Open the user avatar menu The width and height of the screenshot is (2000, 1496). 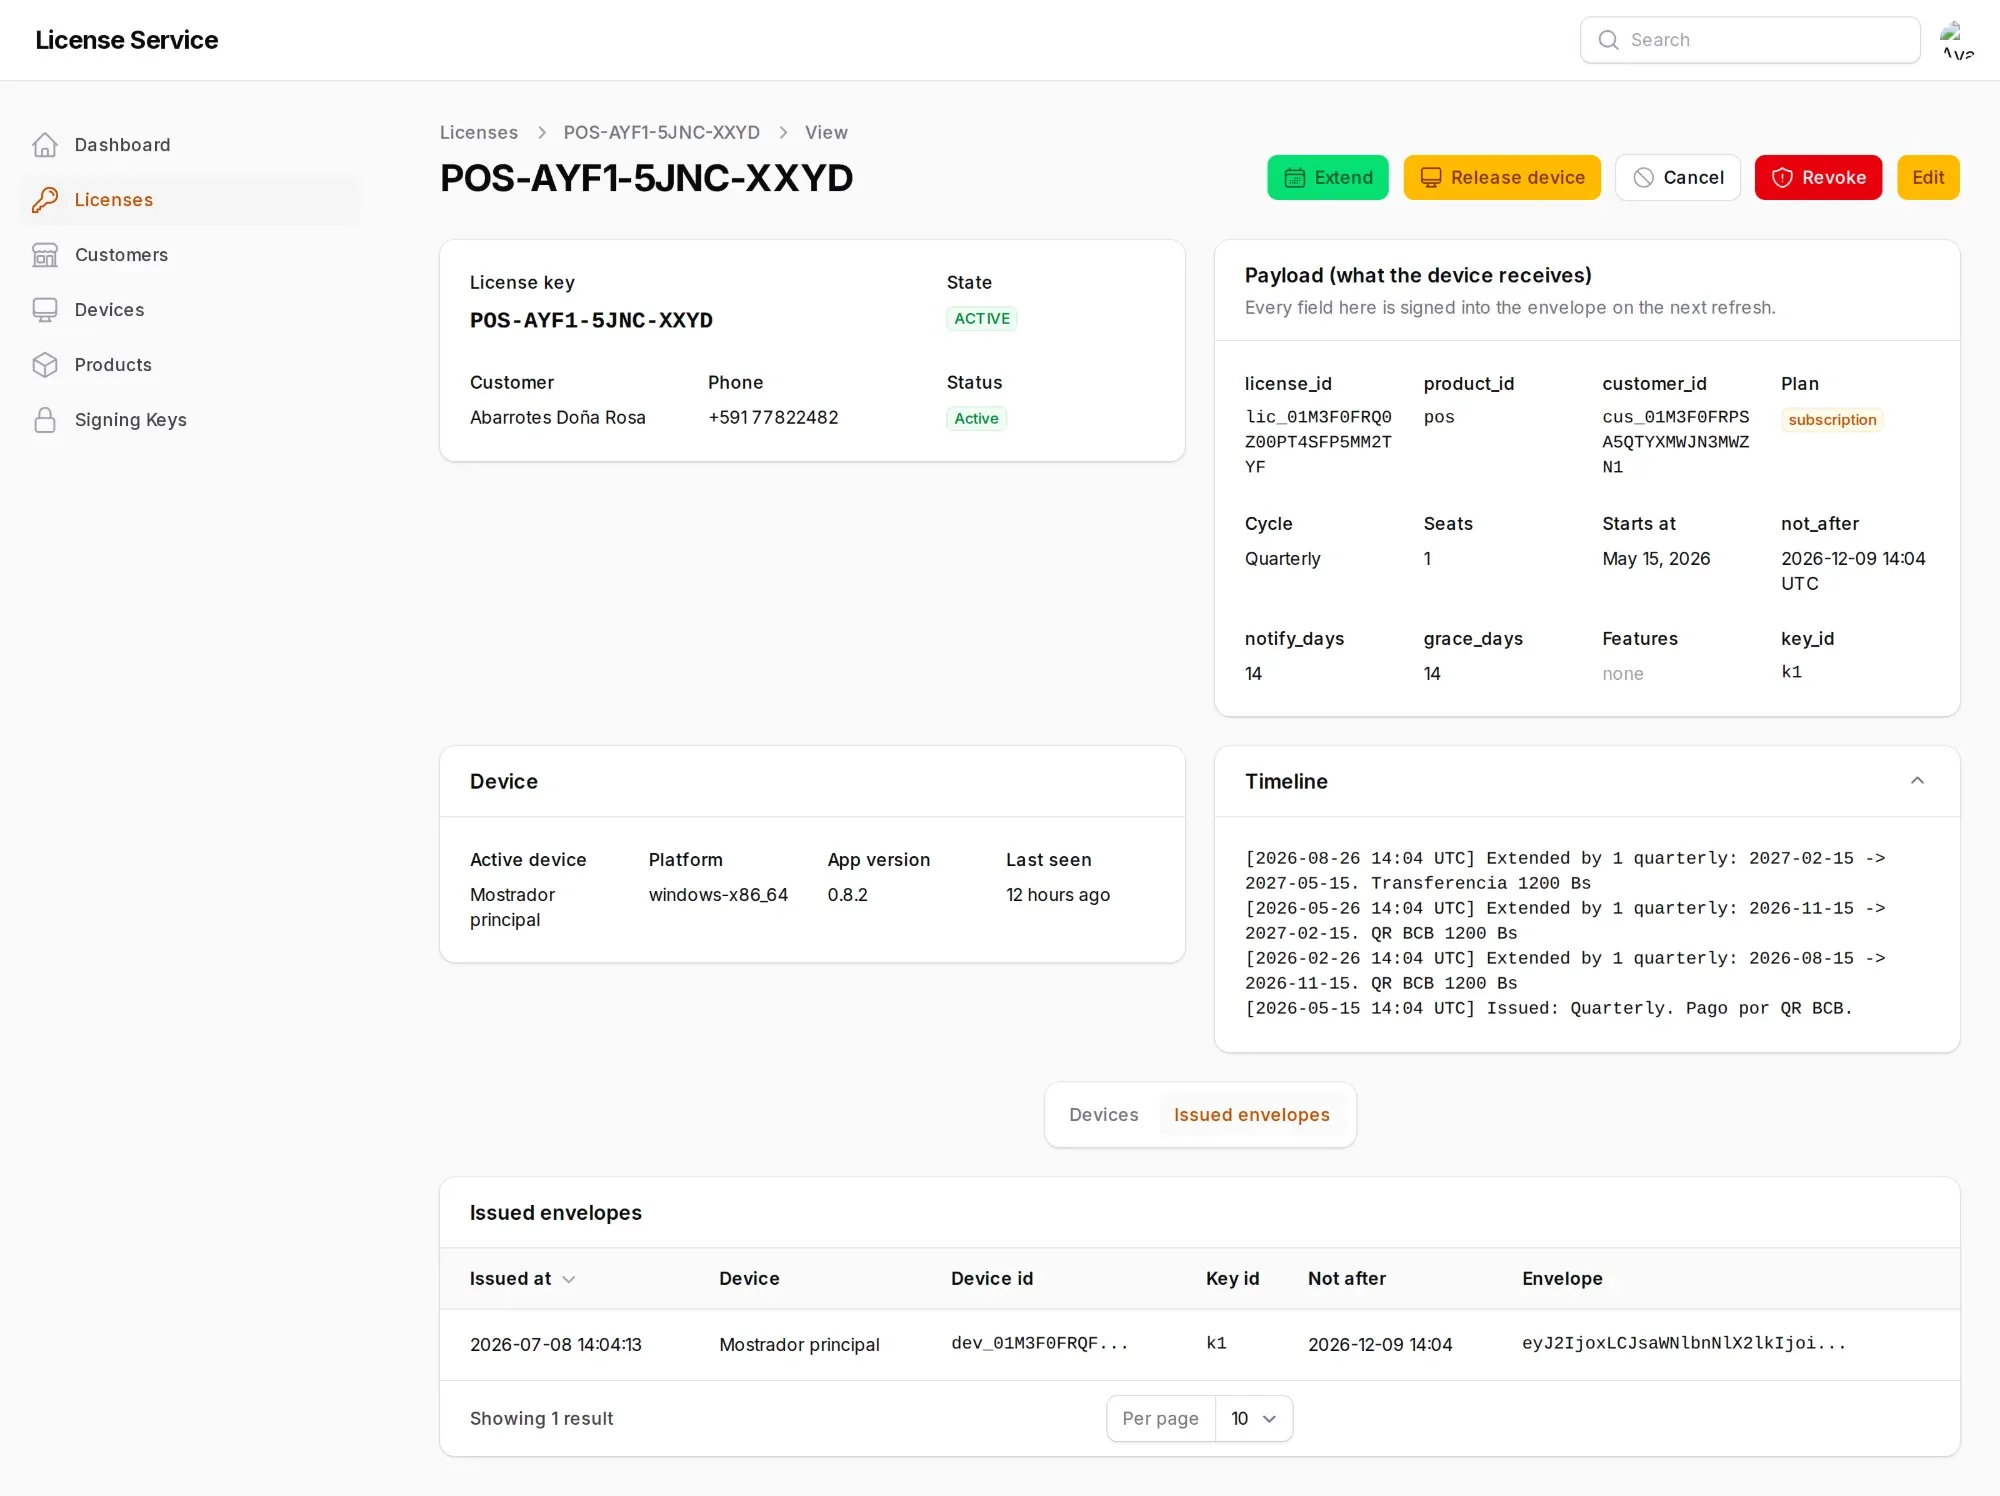1958,40
